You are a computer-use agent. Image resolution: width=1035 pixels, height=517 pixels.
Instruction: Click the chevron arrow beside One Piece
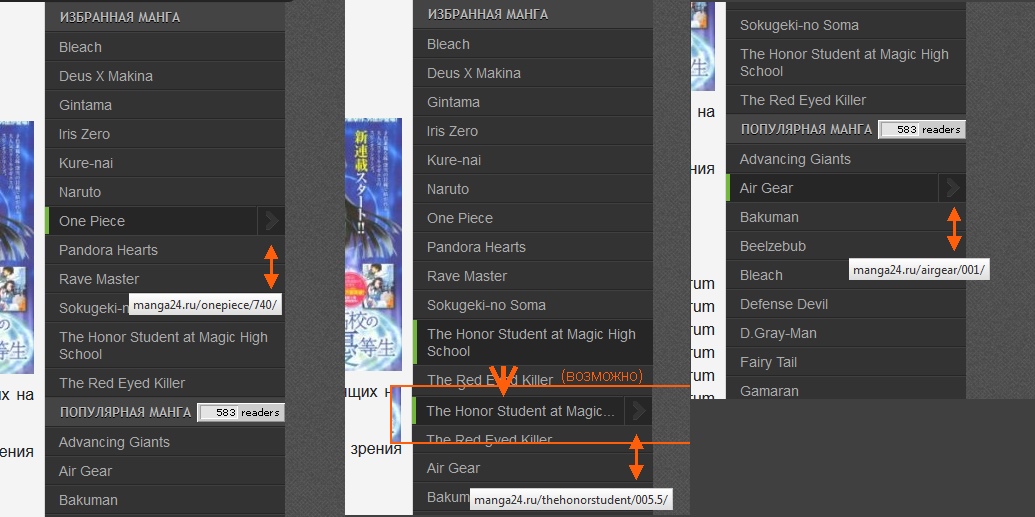tap(271, 221)
